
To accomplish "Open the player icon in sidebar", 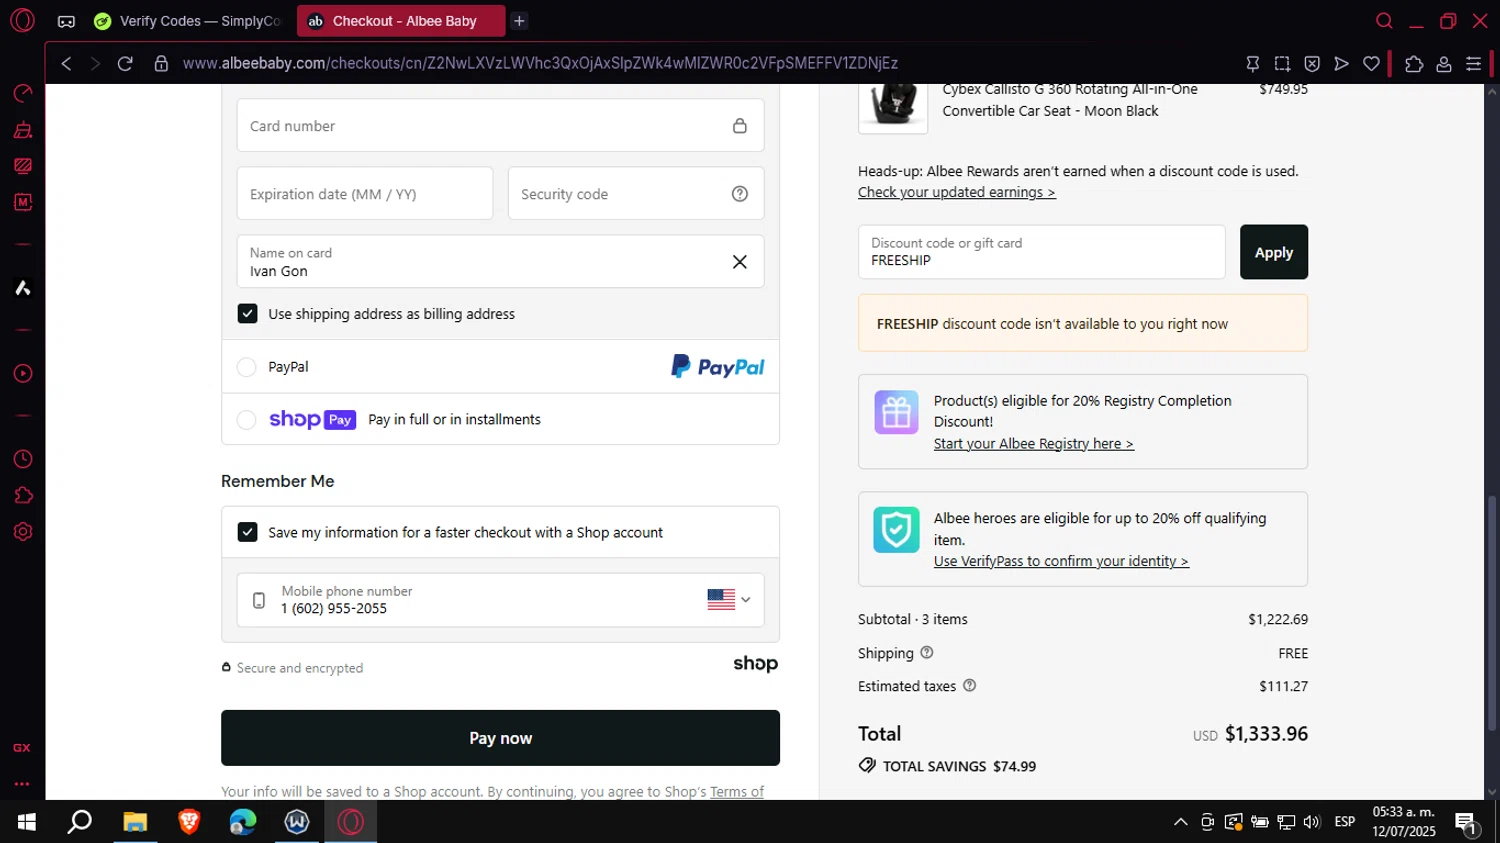I will [x=22, y=373].
